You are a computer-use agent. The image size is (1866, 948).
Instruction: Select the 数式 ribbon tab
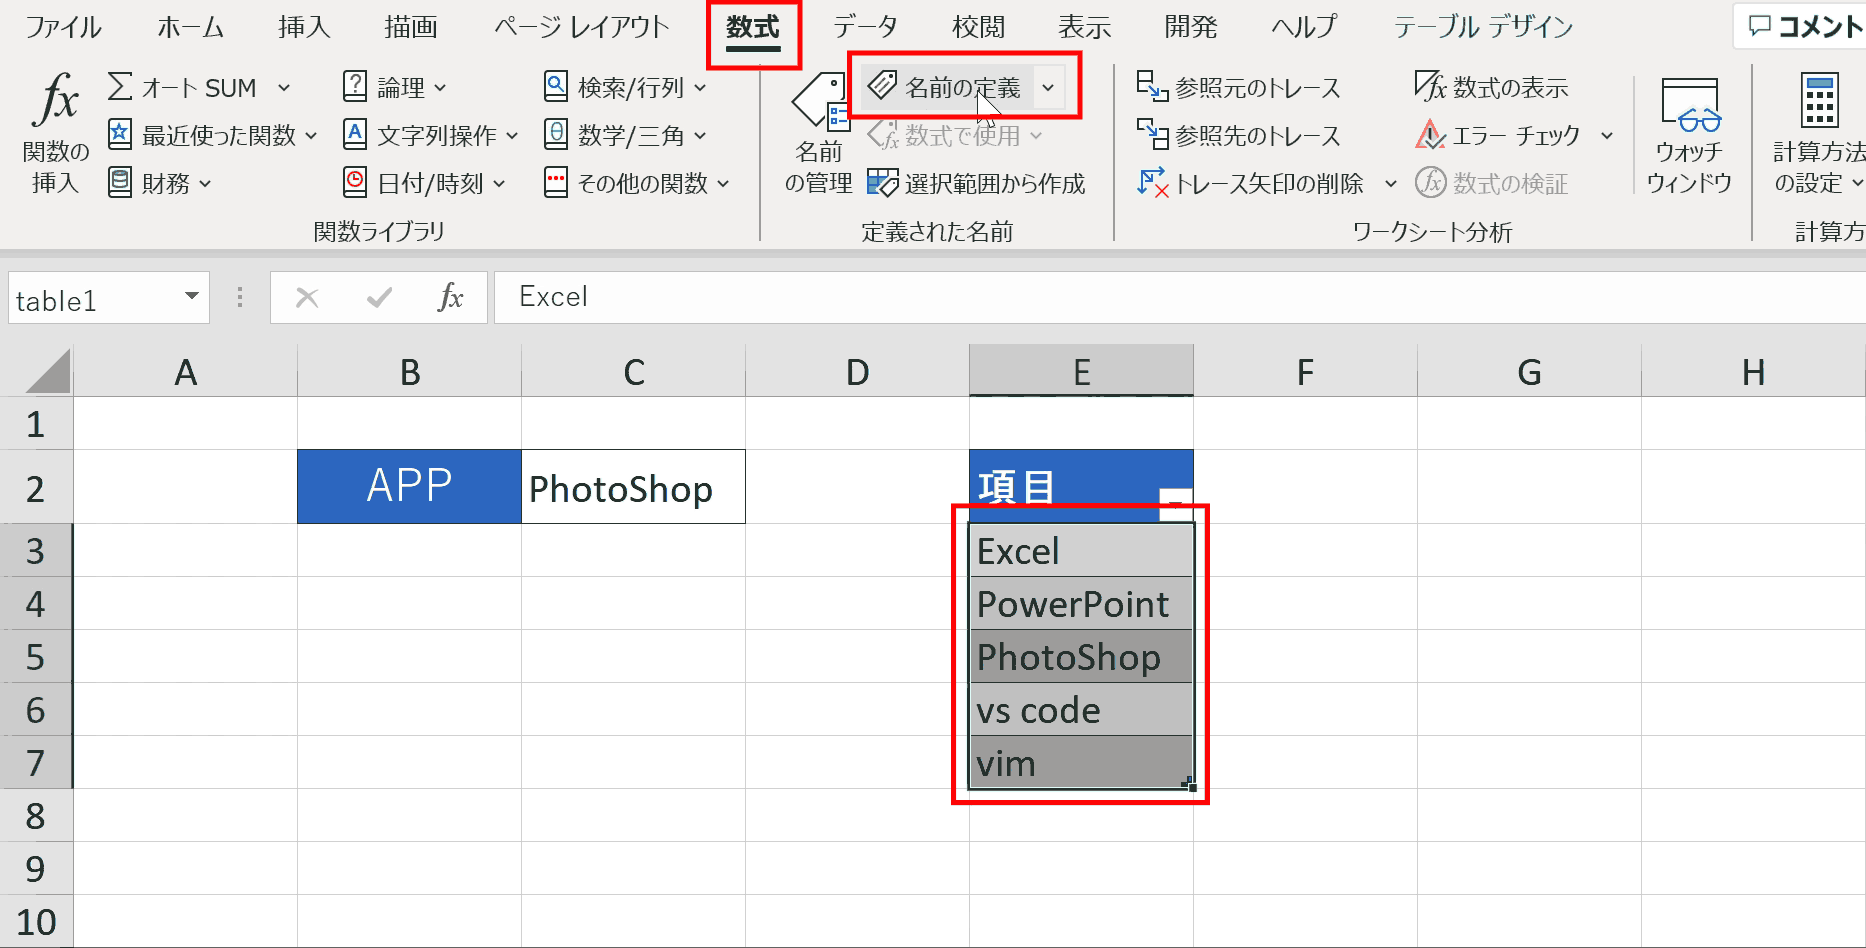pos(753,27)
